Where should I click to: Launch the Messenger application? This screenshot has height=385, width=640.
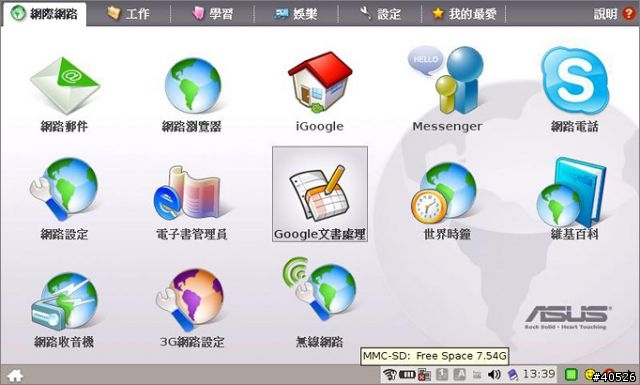point(447,90)
